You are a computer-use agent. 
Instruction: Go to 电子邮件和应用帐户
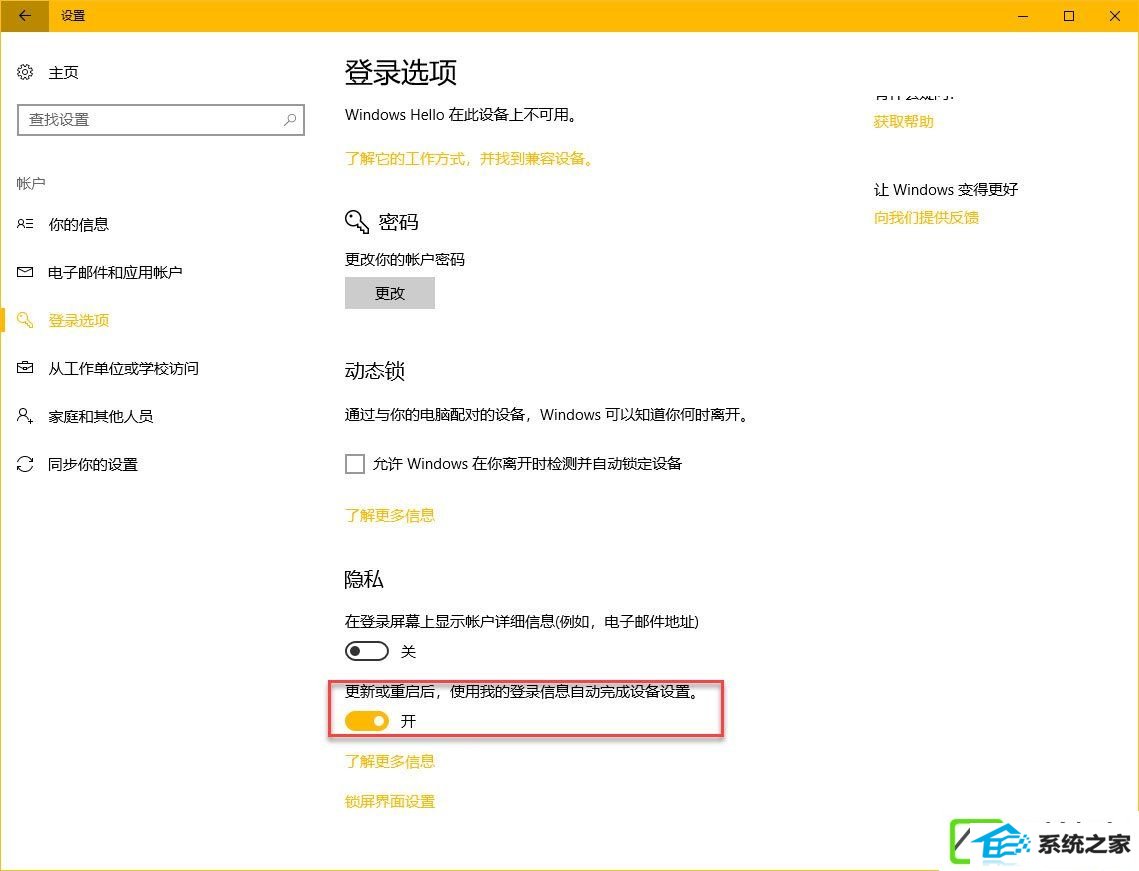click(x=115, y=272)
